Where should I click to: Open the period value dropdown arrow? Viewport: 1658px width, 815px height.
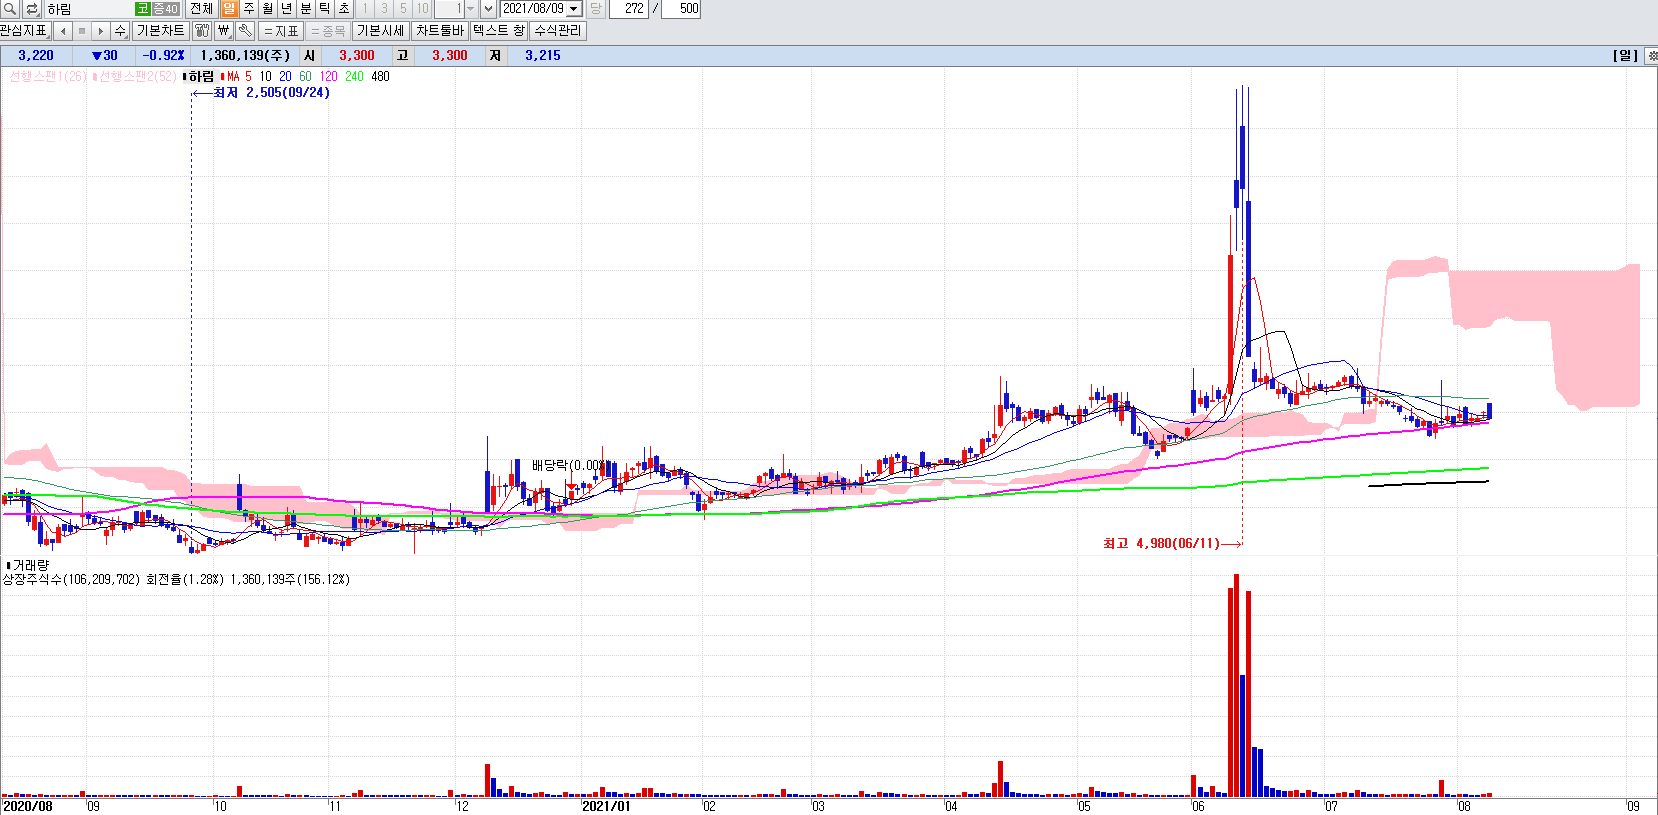pyautogui.click(x=471, y=9)
